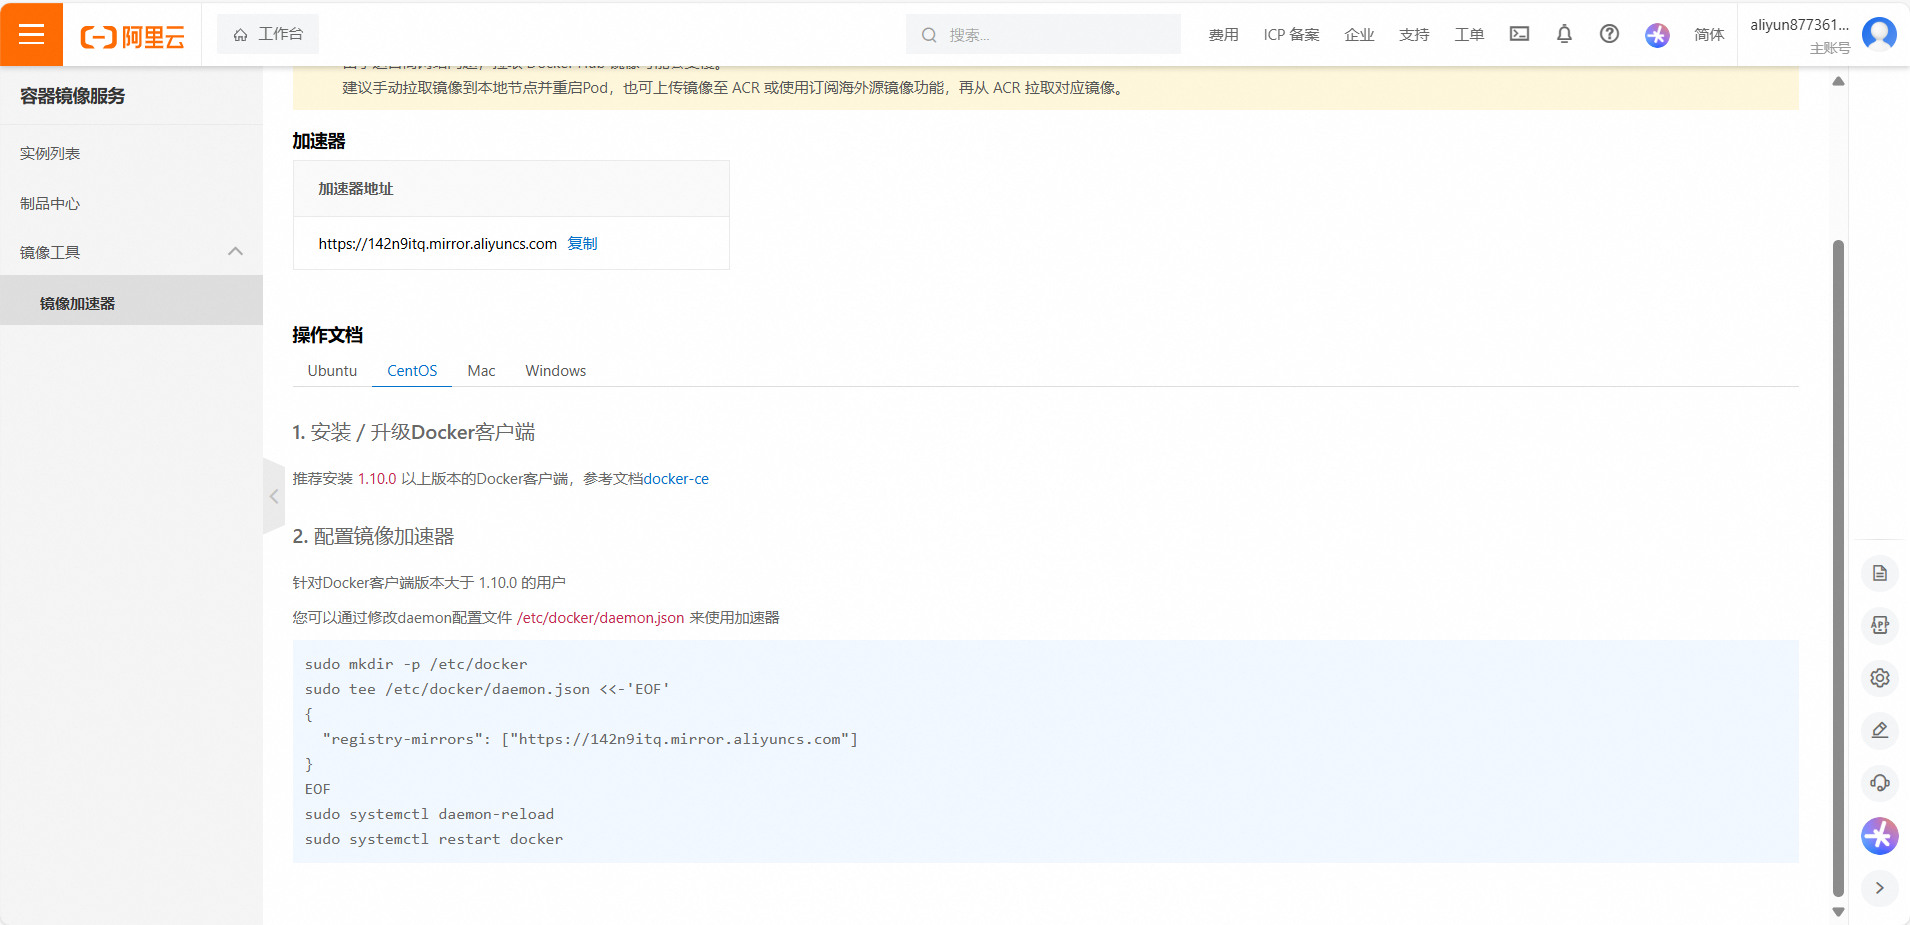1910x925 pixels.
Task: Collapse the sidebar with the arrow handle
Action: tap(273, 496)
